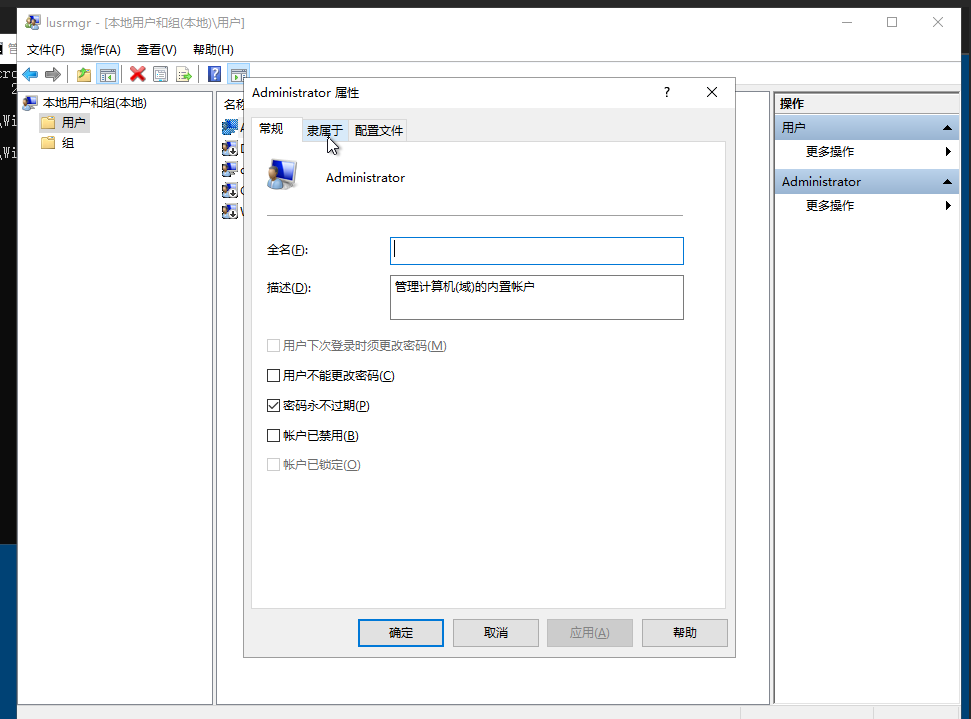Confirm with the 确定 button

click(401, 633)
